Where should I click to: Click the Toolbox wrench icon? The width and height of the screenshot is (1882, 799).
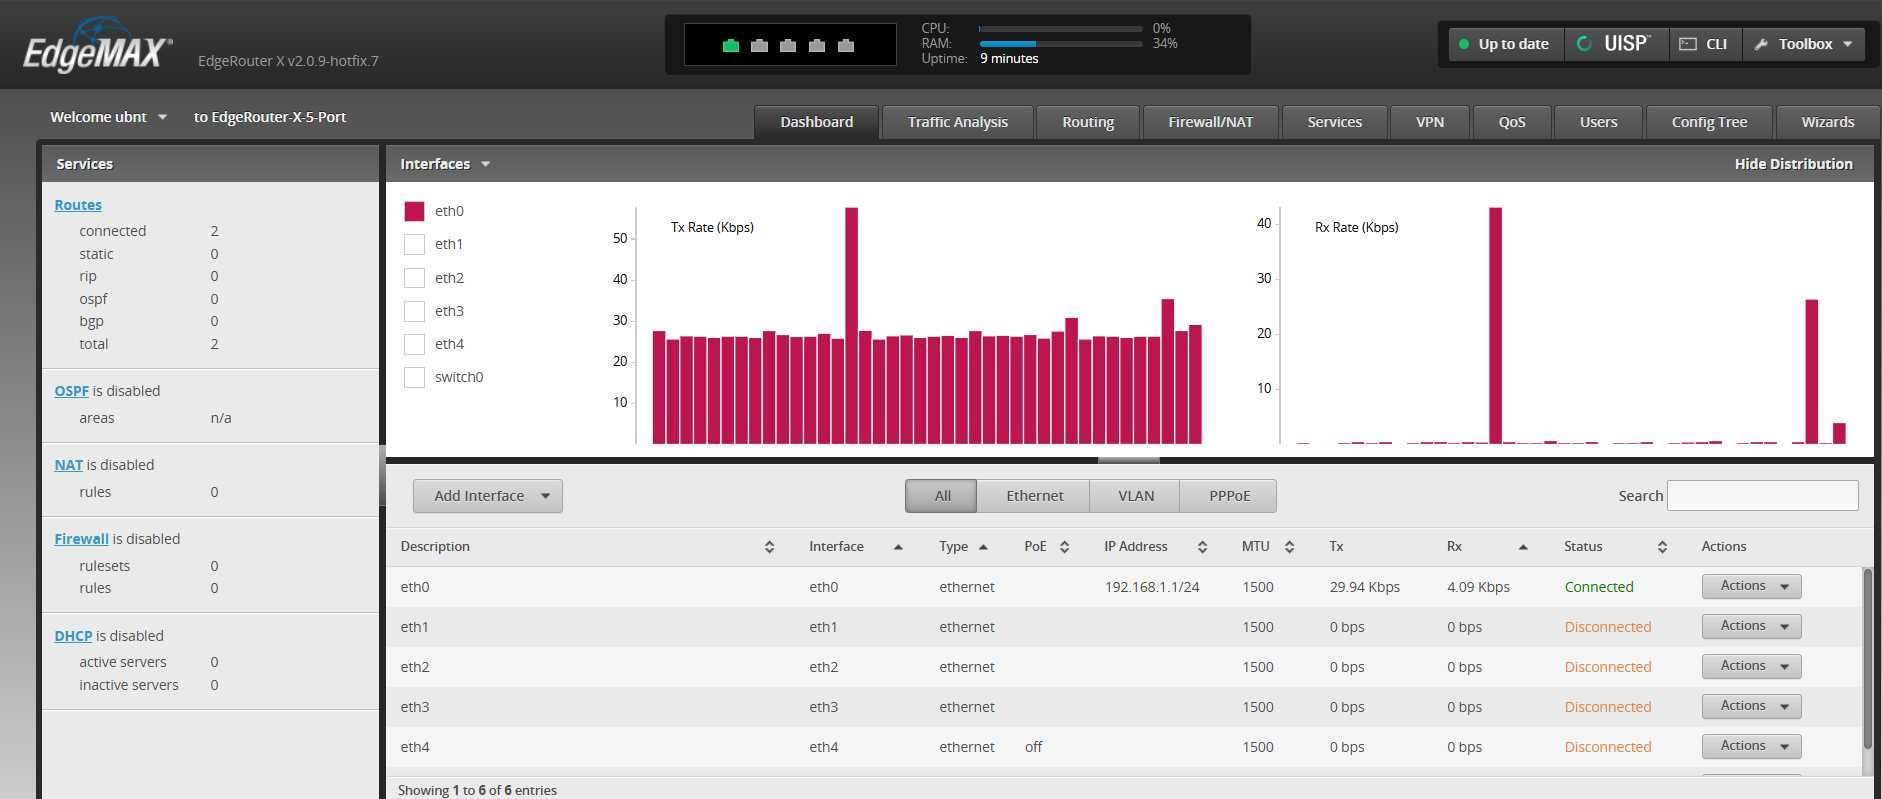(1761, 44)
